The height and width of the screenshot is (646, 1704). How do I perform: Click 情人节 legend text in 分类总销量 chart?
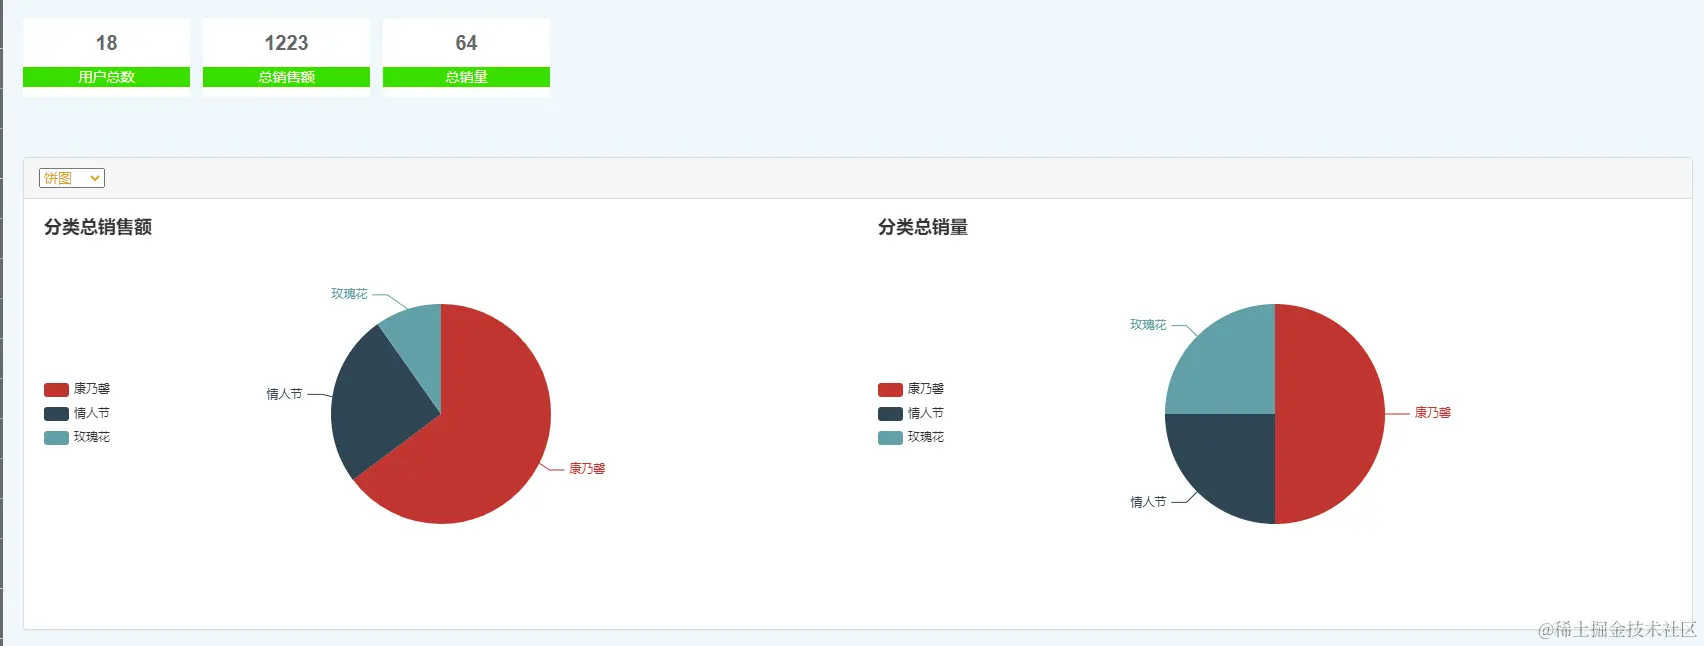(x=926, y=413)
